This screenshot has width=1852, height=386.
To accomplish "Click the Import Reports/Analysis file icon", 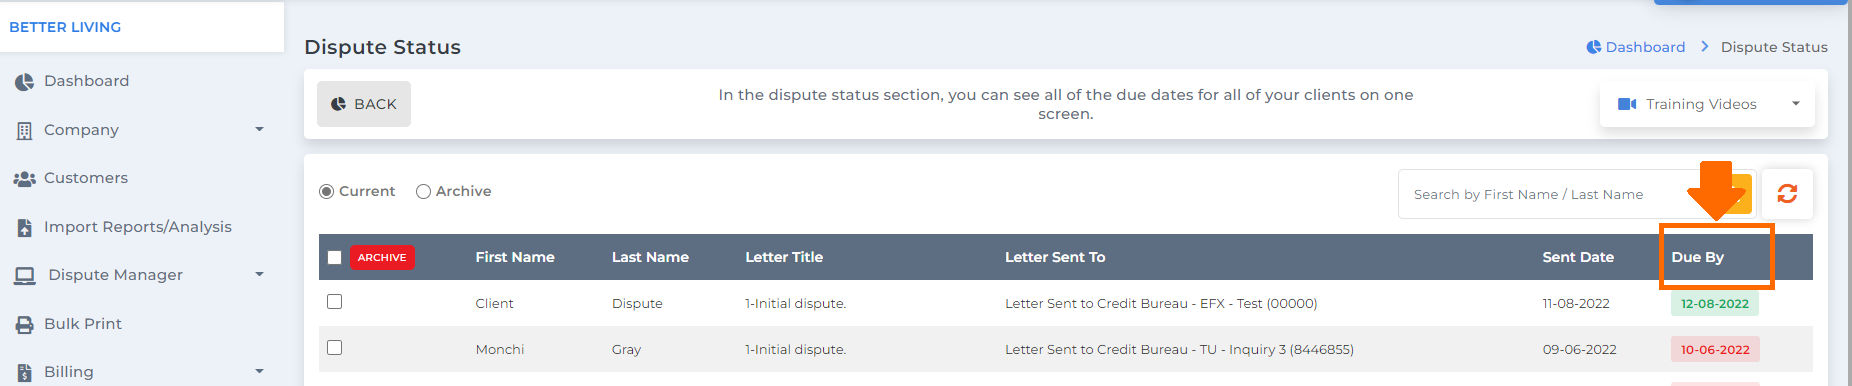I will point(24,227).
